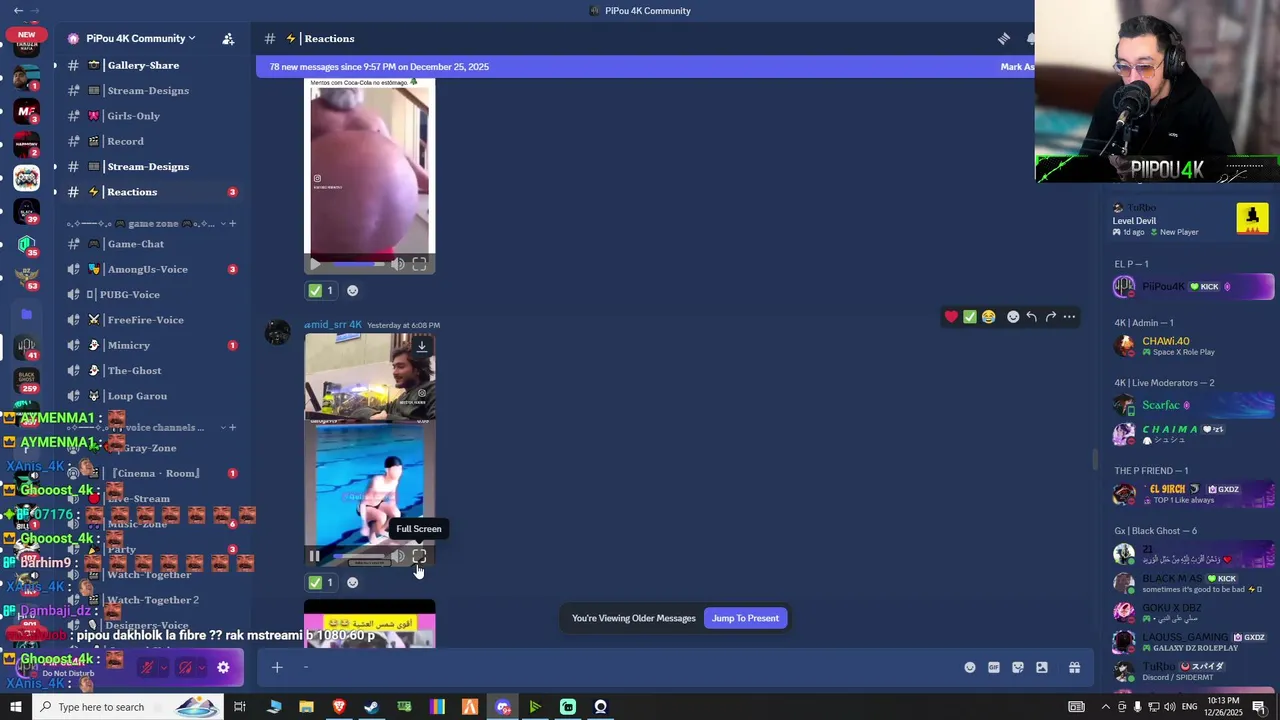1280x720 pixels.
Task: React with the red heart quick reaction
Action: [951, 317]
